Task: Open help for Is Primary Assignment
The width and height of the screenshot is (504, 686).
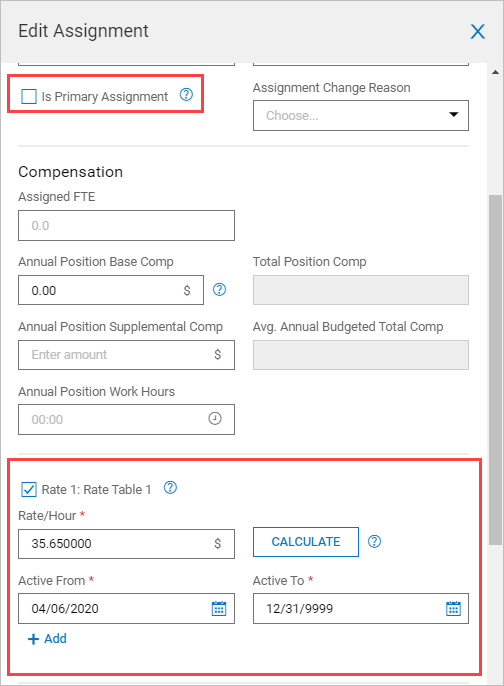Action: (x=186, y=94)
